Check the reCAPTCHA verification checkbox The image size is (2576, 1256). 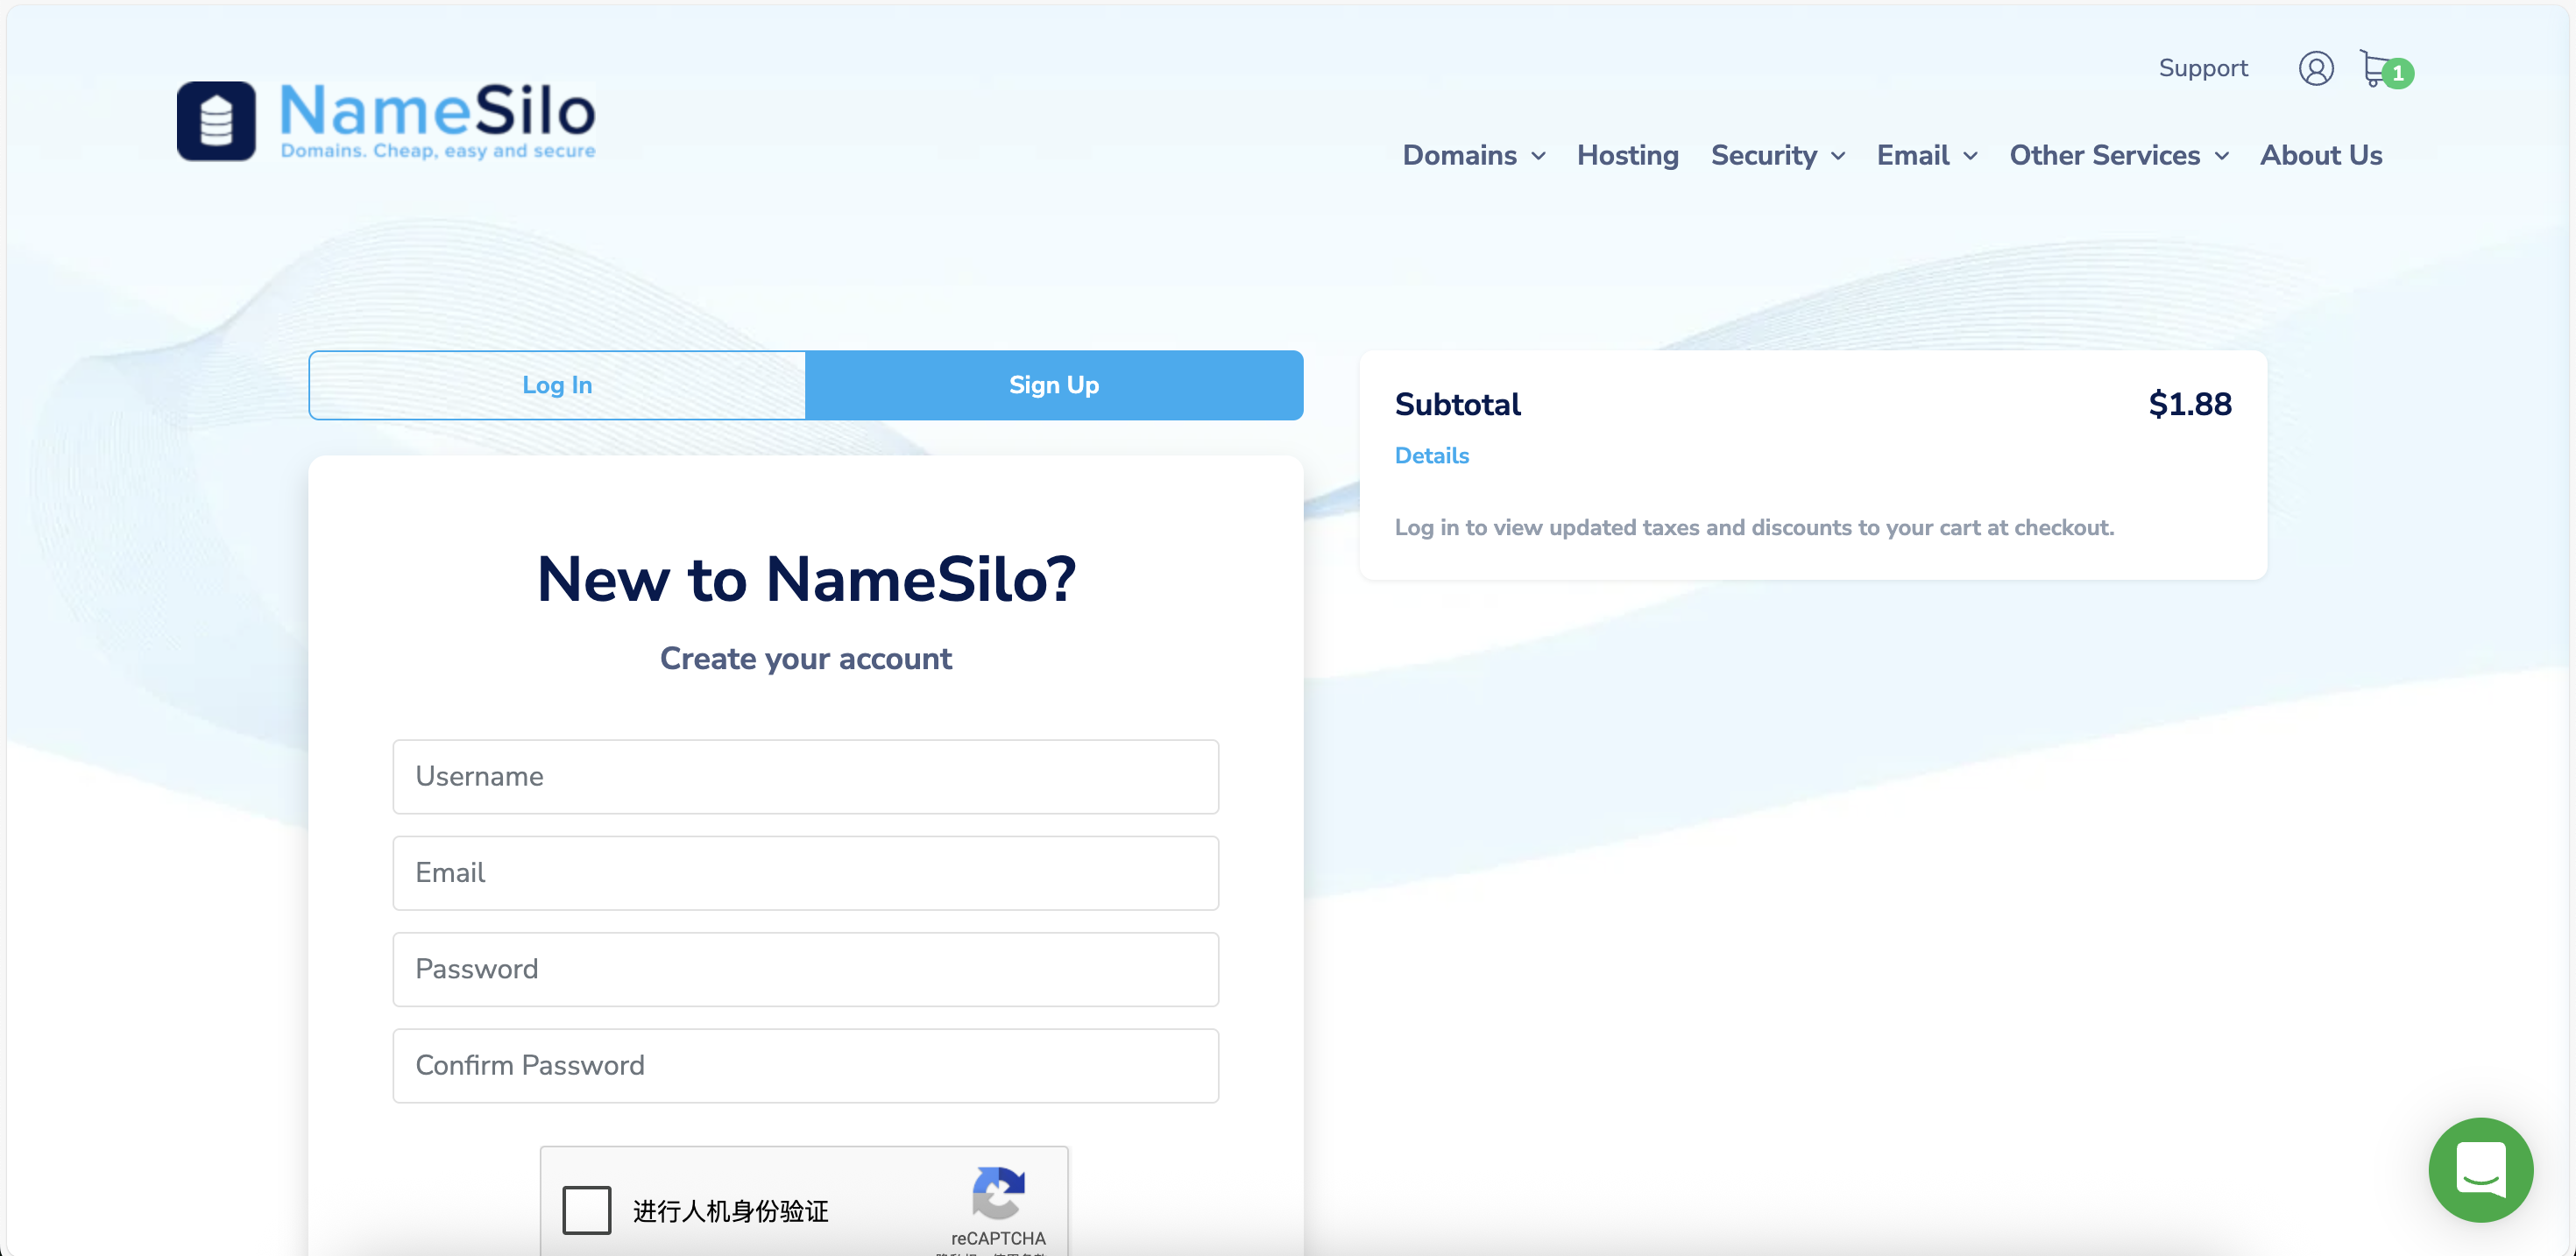pyautogui.click(x=586, y=1210)
